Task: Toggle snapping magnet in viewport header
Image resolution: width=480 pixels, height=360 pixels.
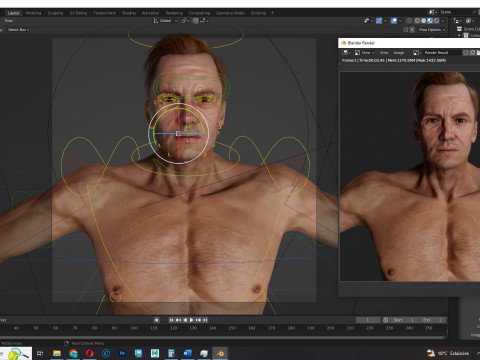Action: (x=196, y=21)
